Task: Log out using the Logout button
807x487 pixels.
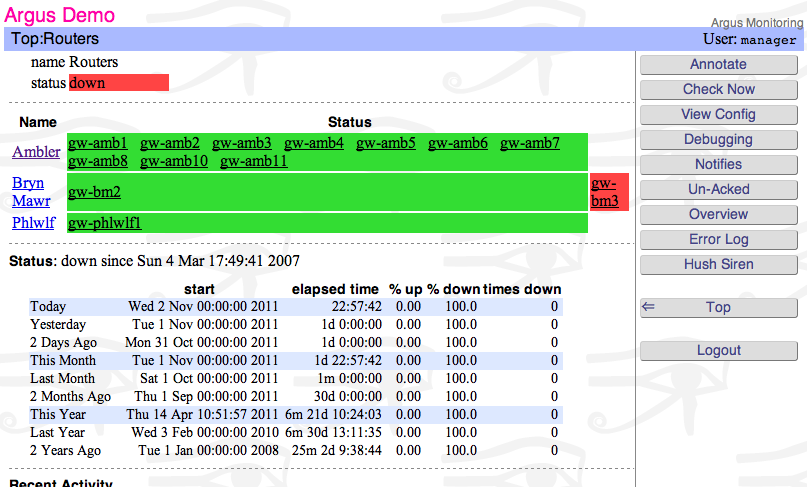Action: 717,350
